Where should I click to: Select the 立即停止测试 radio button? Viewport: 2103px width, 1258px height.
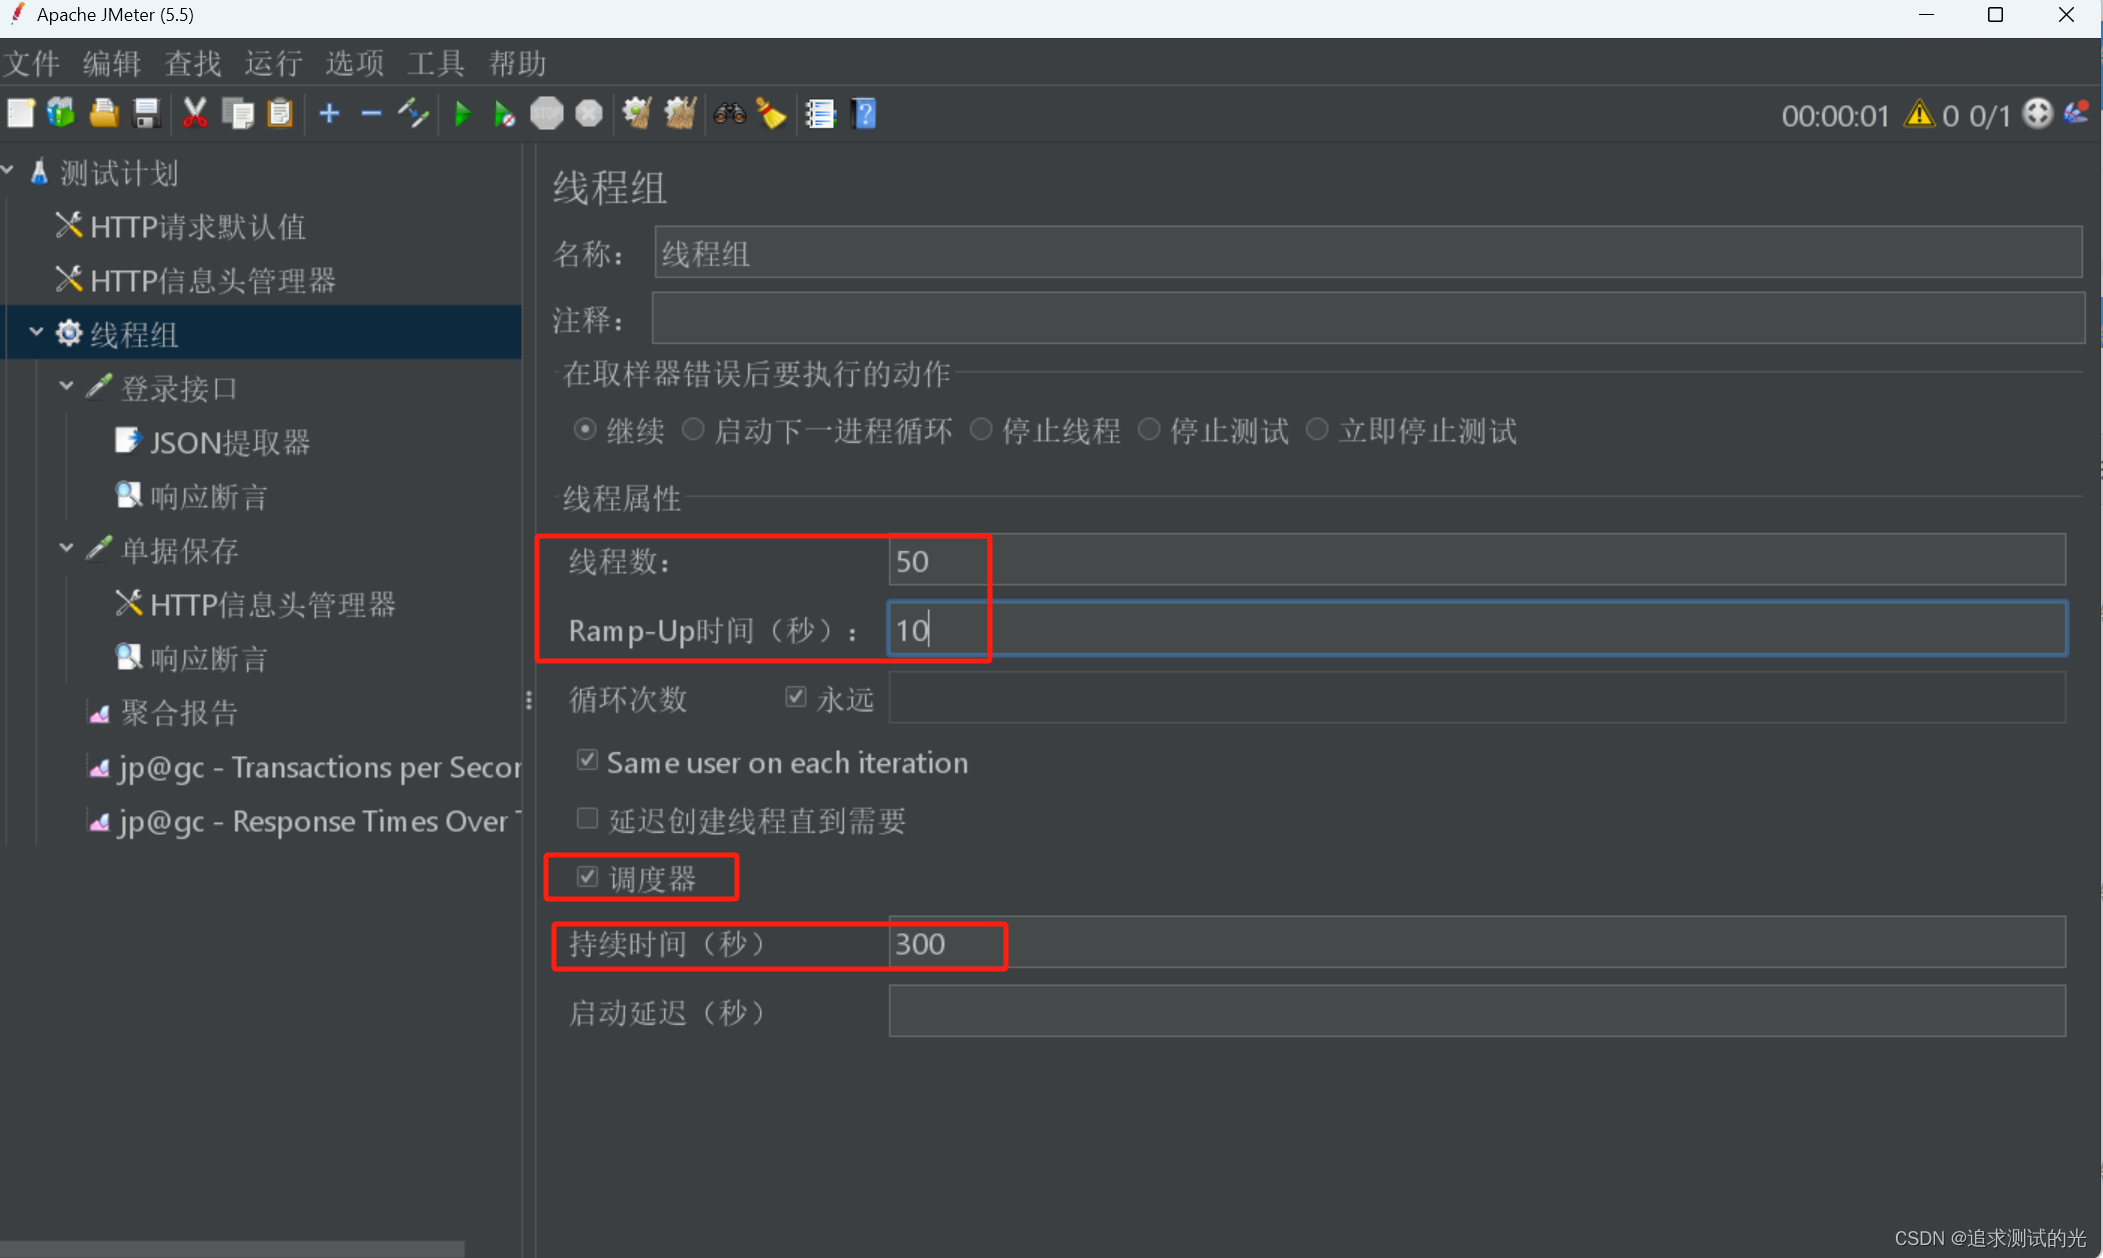[x=1318, y=430]
